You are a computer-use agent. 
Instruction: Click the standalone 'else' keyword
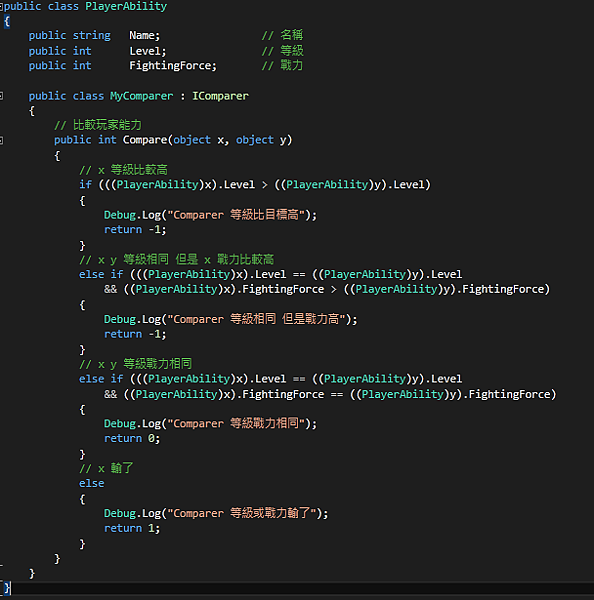point(91,483)
